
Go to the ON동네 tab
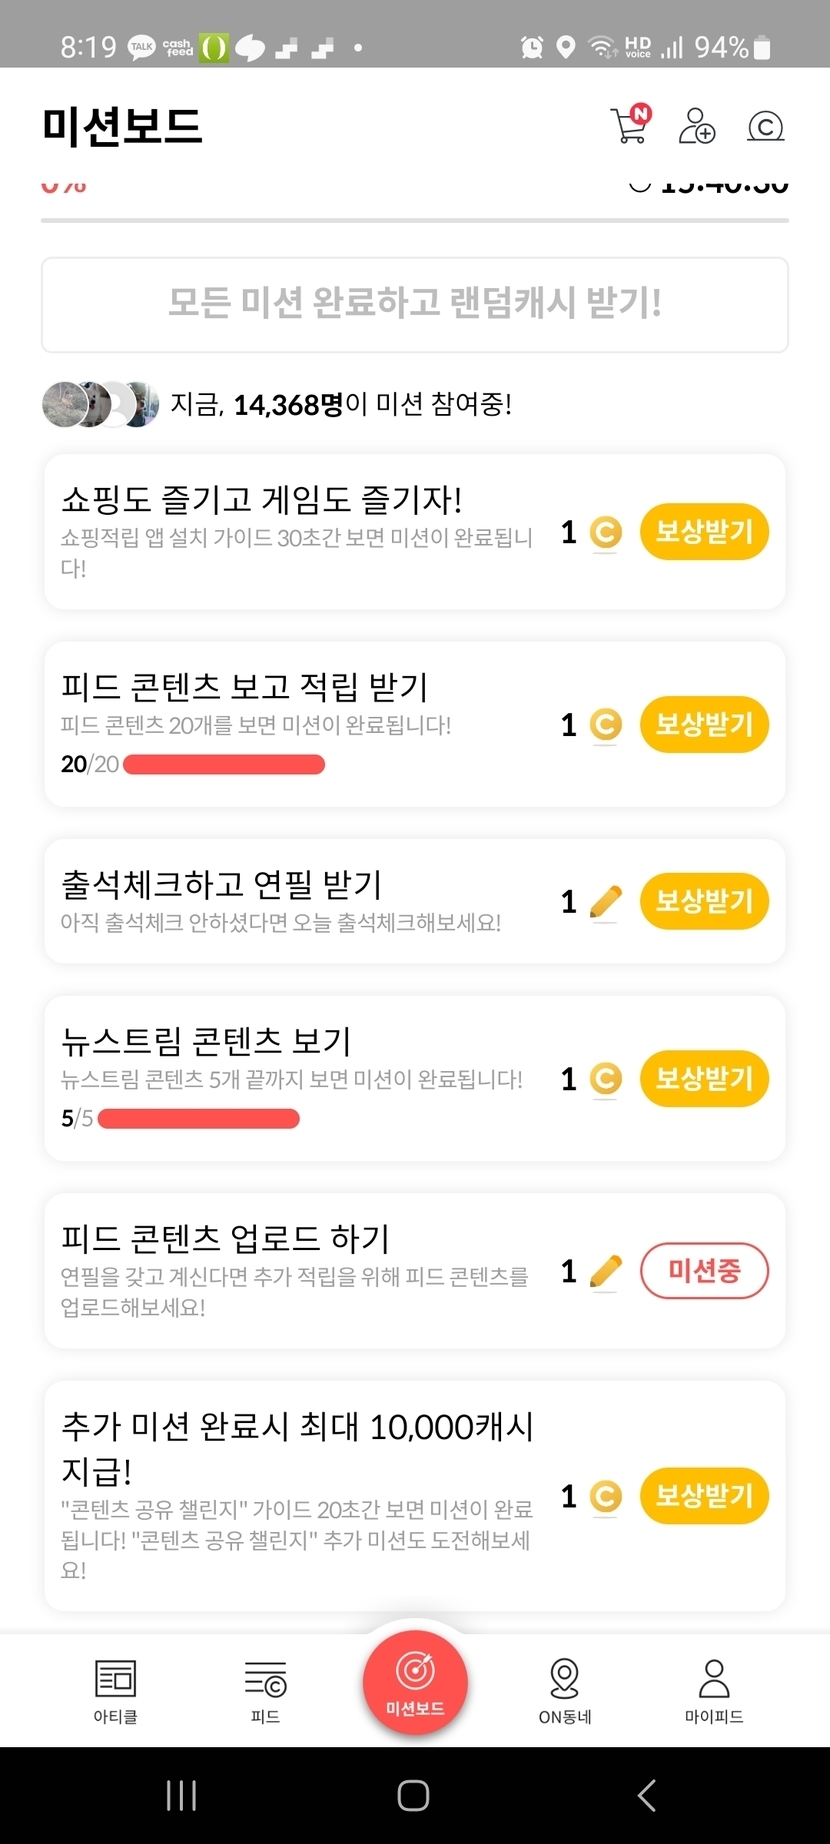[565, 1691]
